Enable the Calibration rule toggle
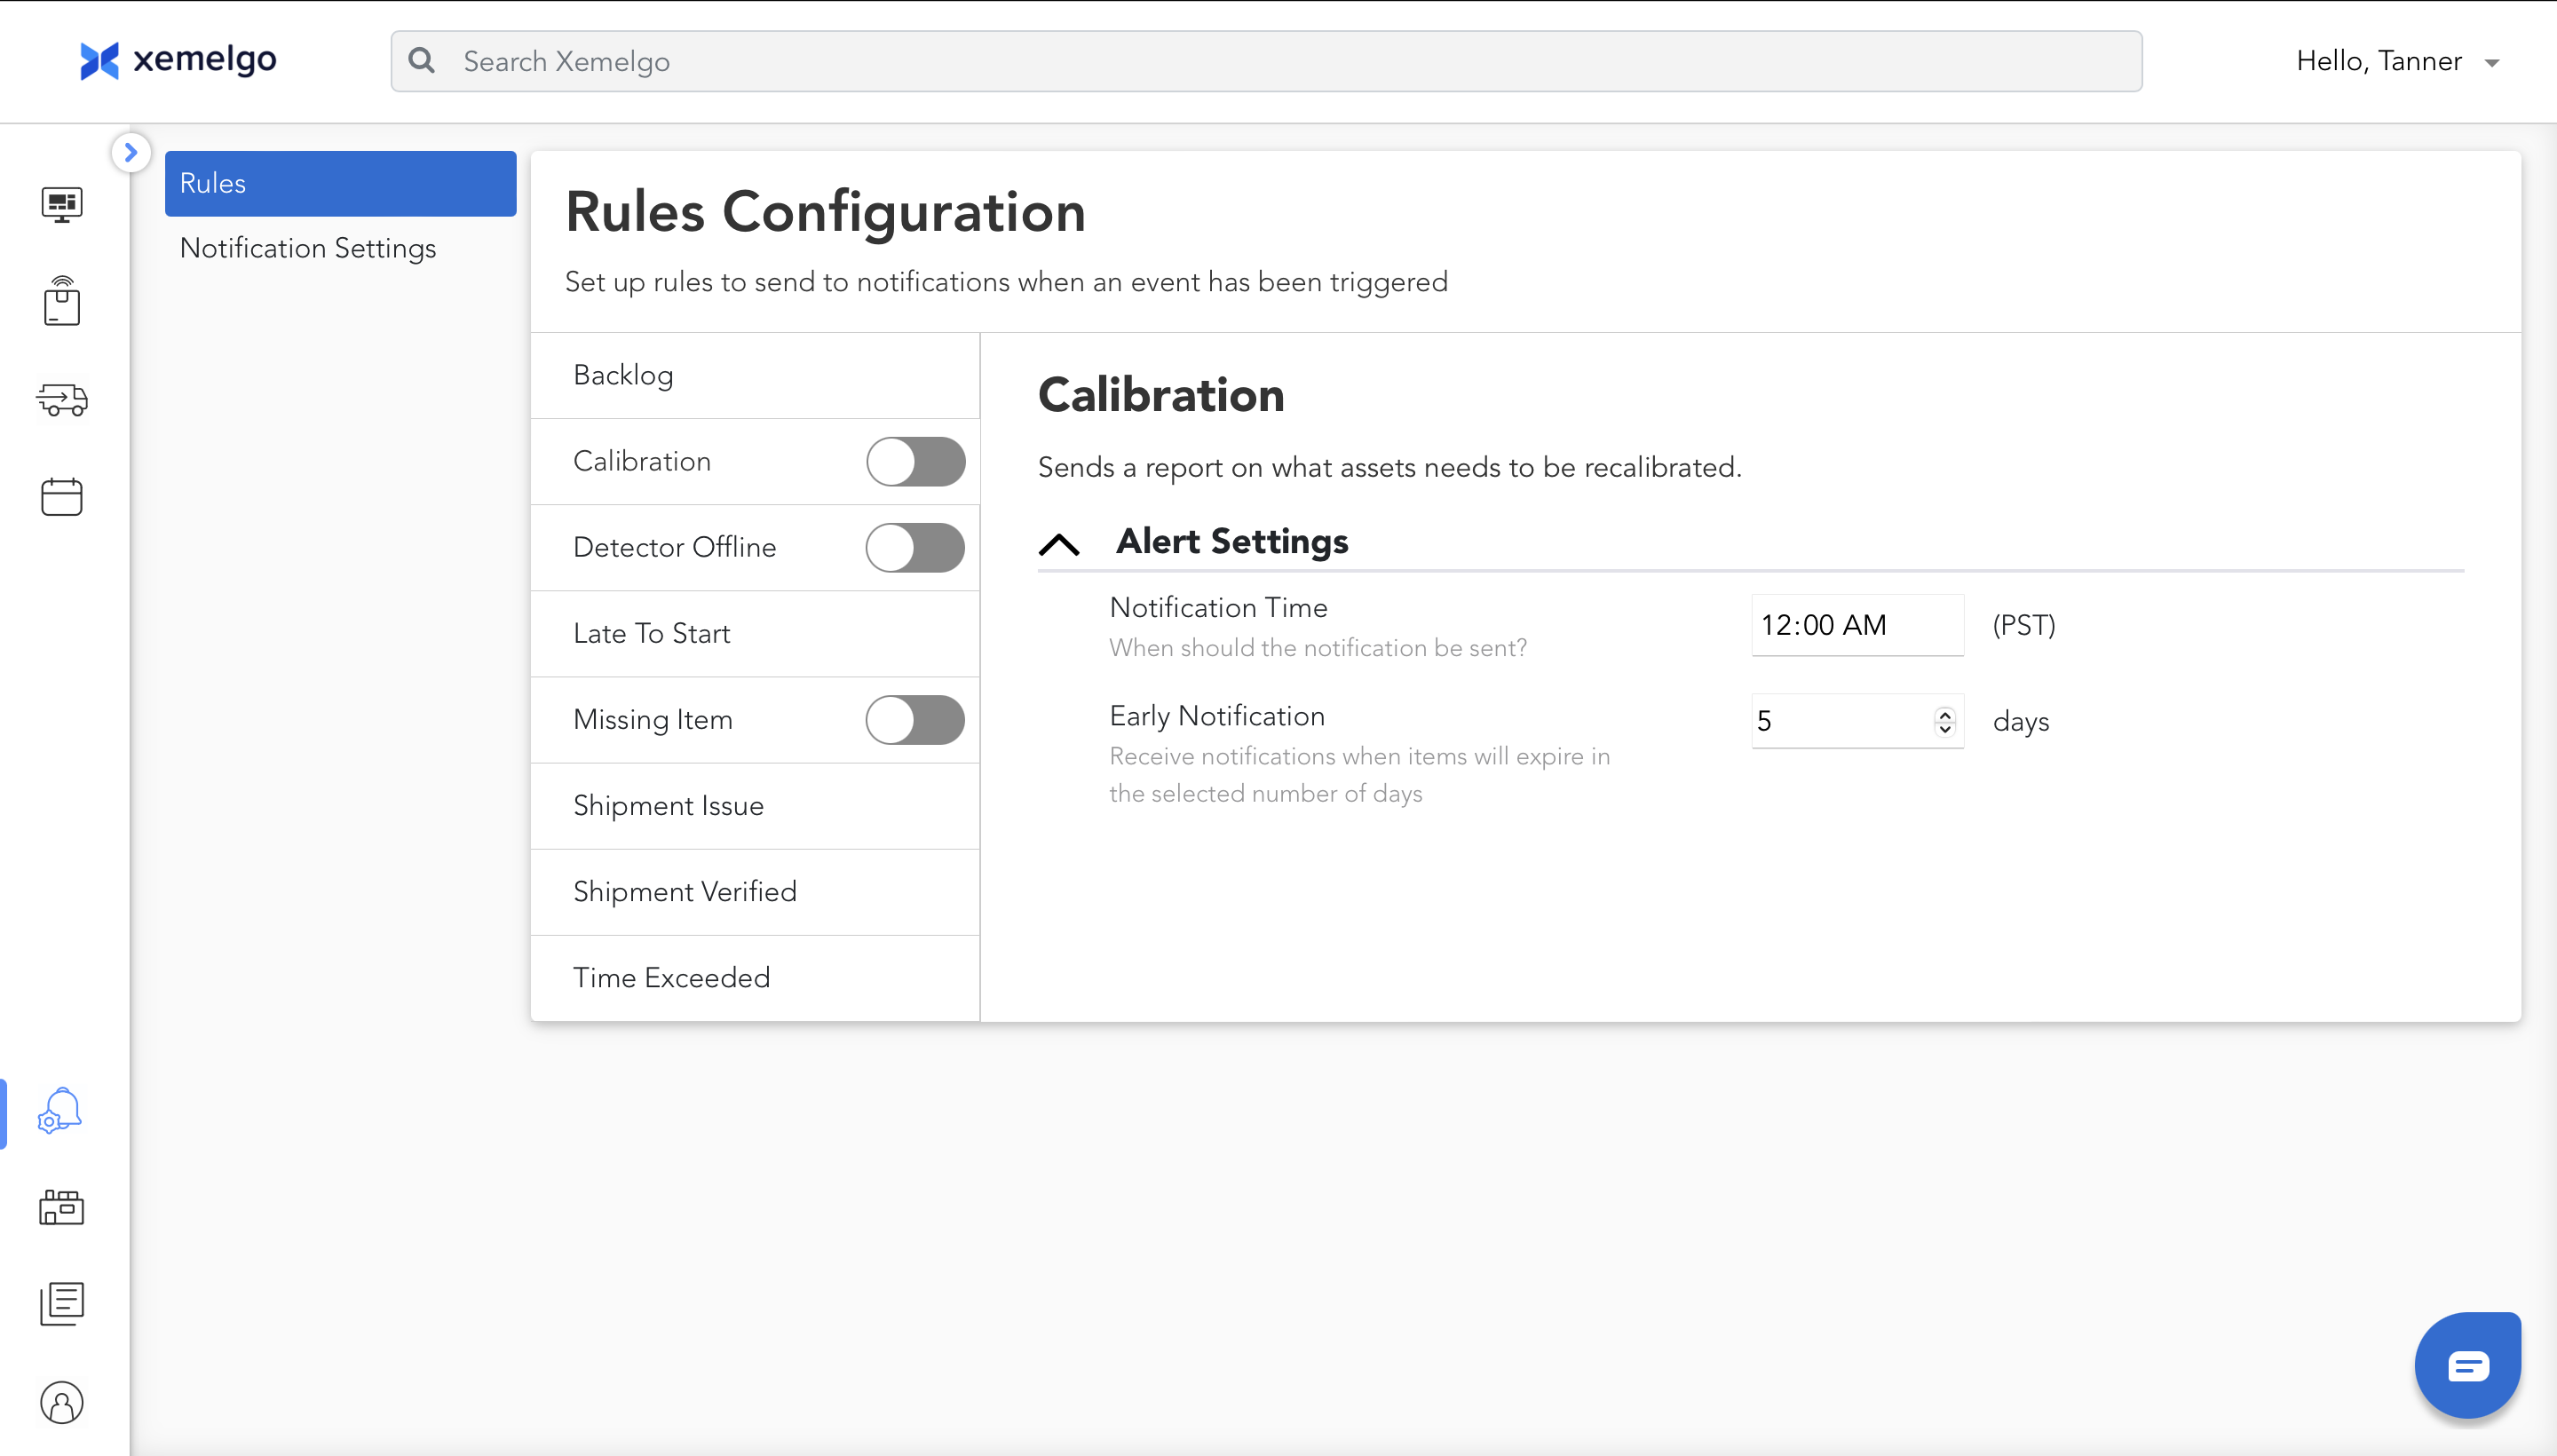 tap(915, 462)
